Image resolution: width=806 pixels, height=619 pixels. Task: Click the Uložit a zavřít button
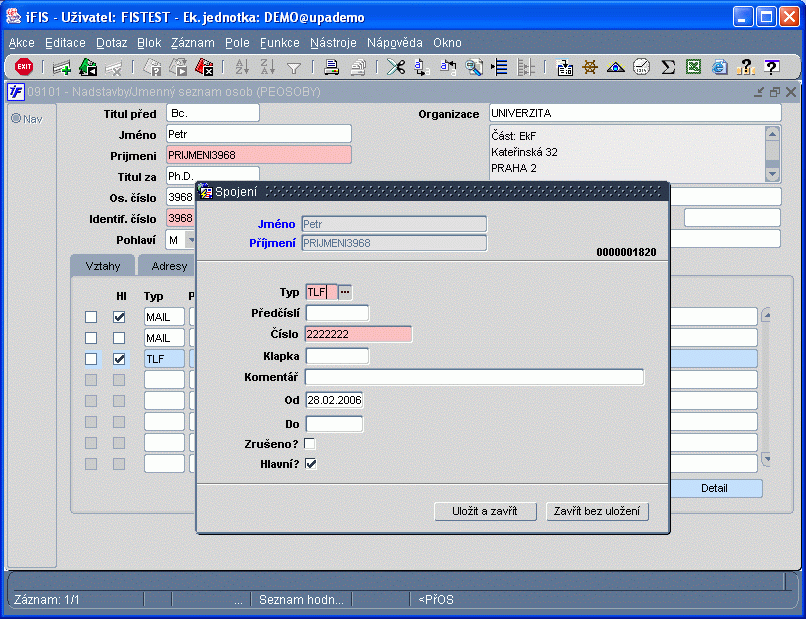click(x=485, y=512)
